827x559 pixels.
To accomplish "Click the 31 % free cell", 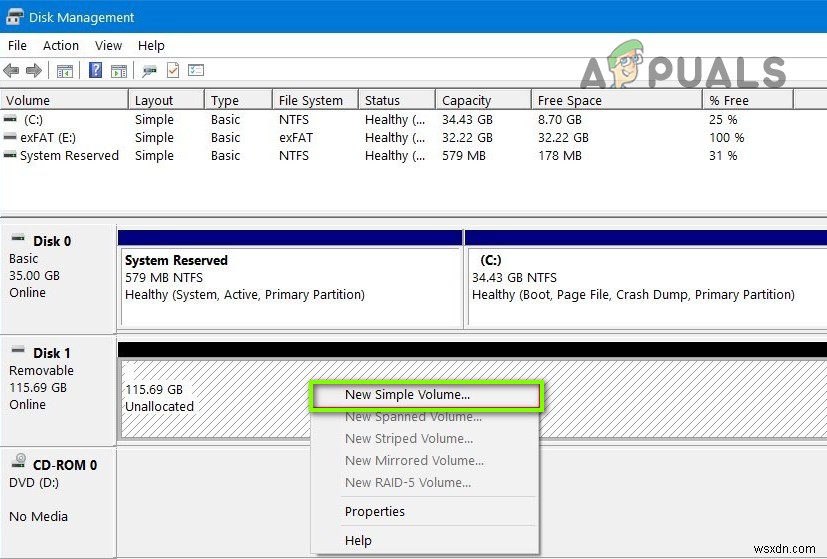I will (723, 156).
